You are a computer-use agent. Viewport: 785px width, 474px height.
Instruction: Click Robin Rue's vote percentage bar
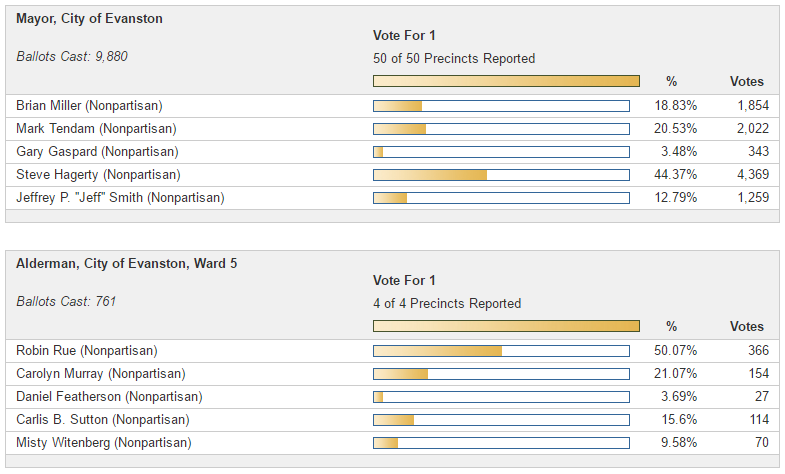pos(501,351)
